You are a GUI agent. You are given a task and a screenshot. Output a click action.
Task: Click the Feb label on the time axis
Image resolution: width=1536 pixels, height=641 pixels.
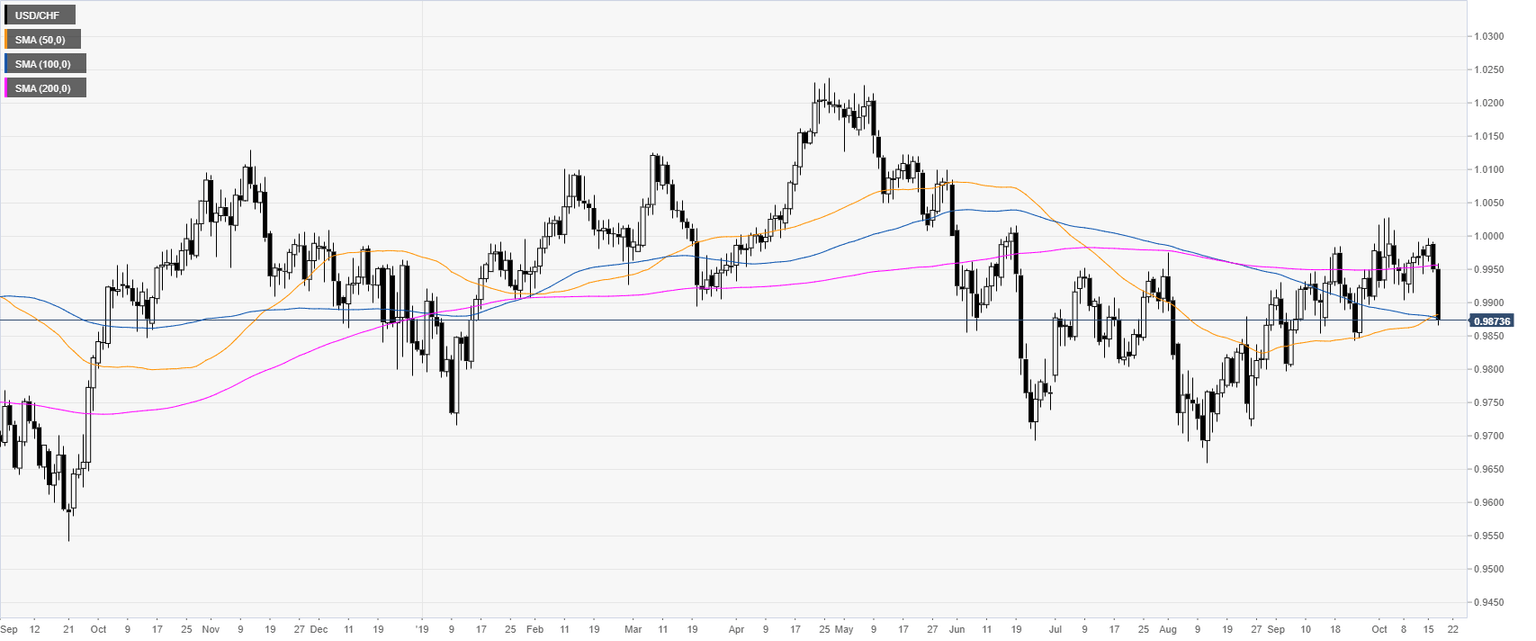(535, 630)
